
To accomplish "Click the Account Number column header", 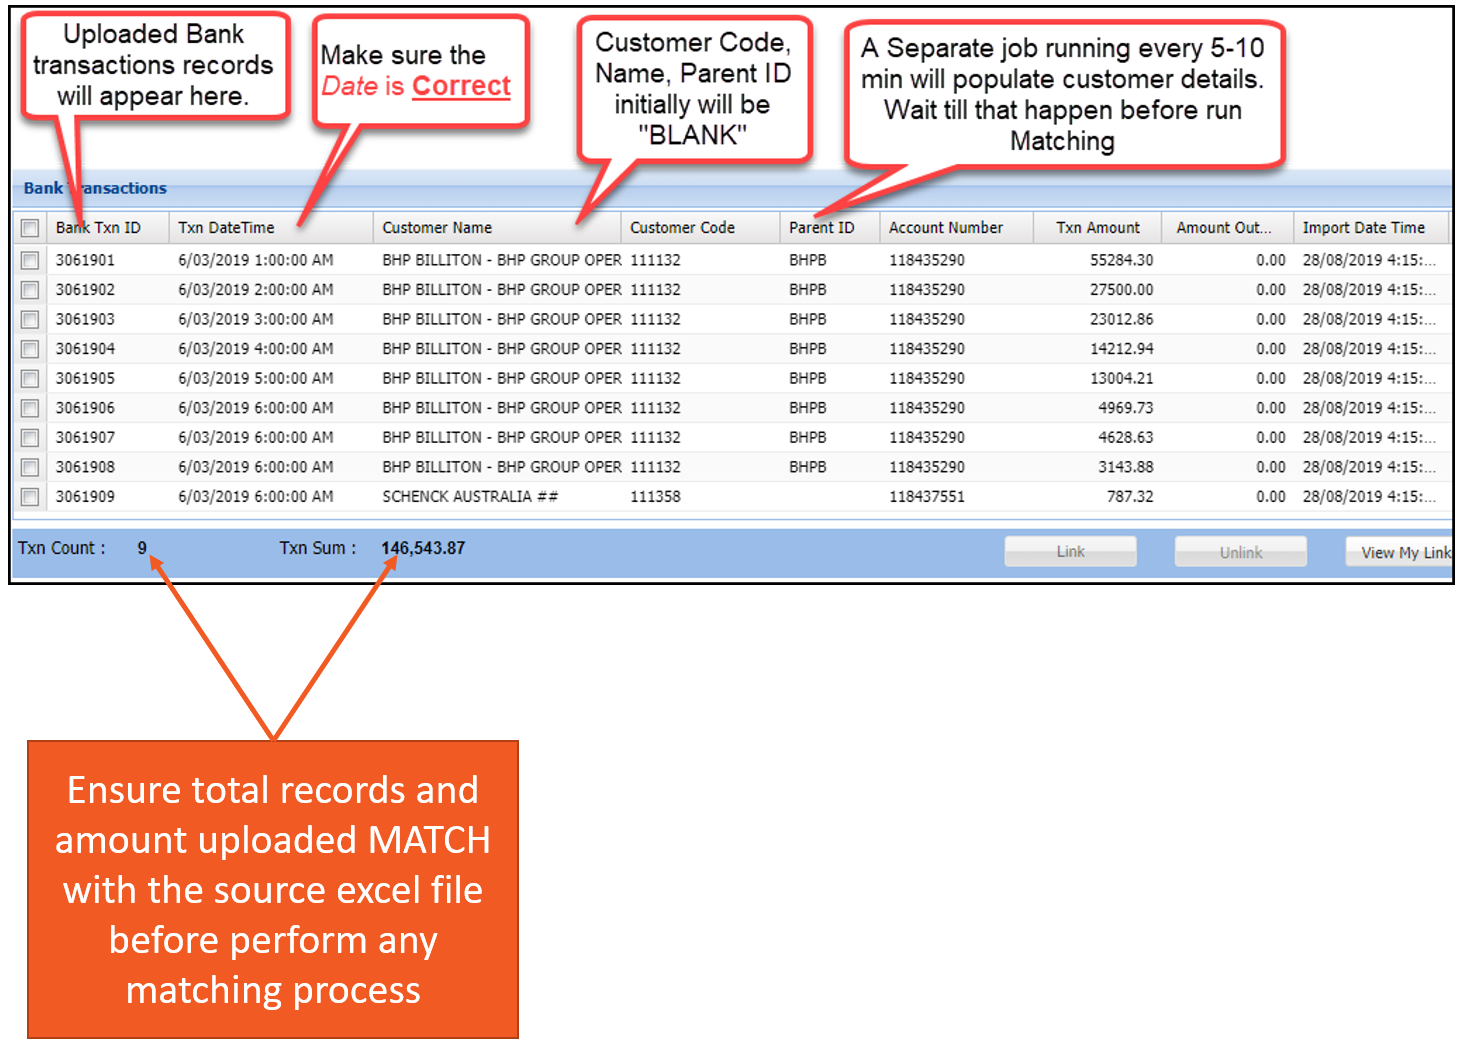I will tap(945, 228).
